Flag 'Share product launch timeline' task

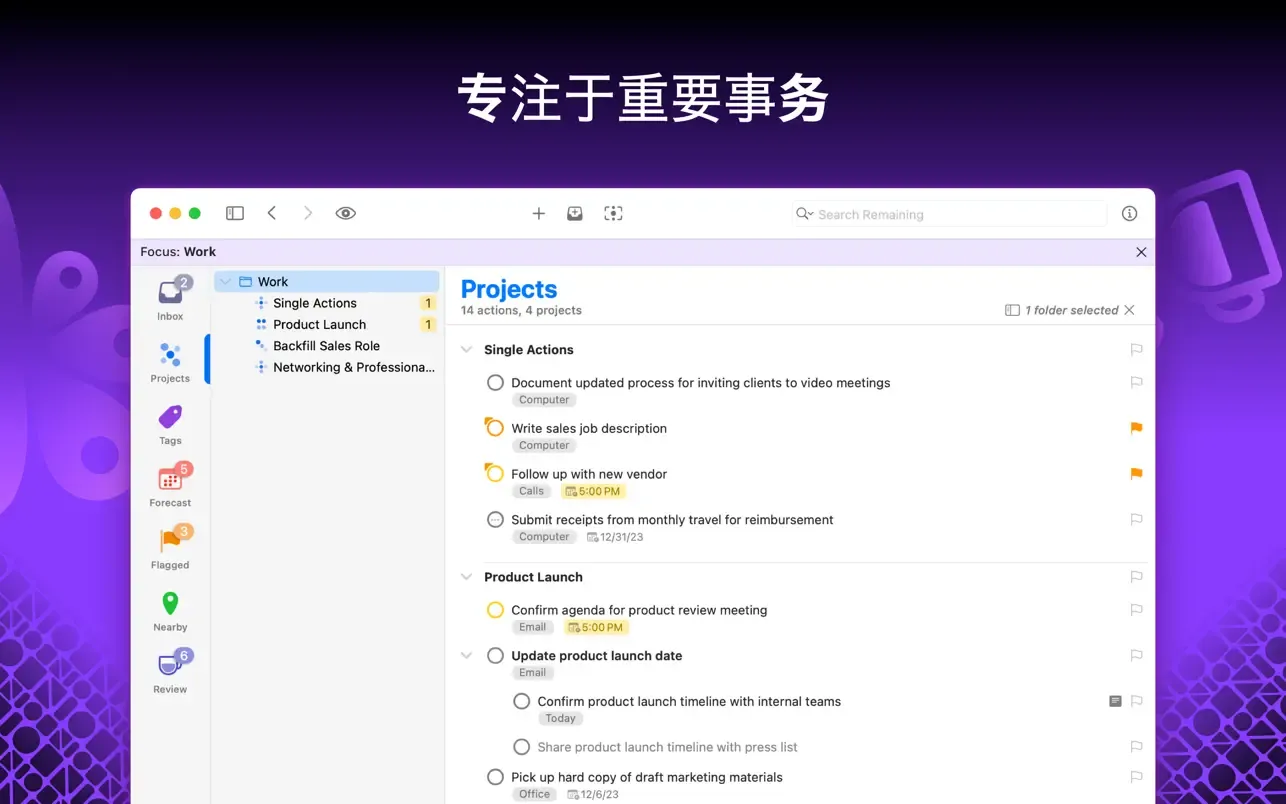coord(1136,747)
